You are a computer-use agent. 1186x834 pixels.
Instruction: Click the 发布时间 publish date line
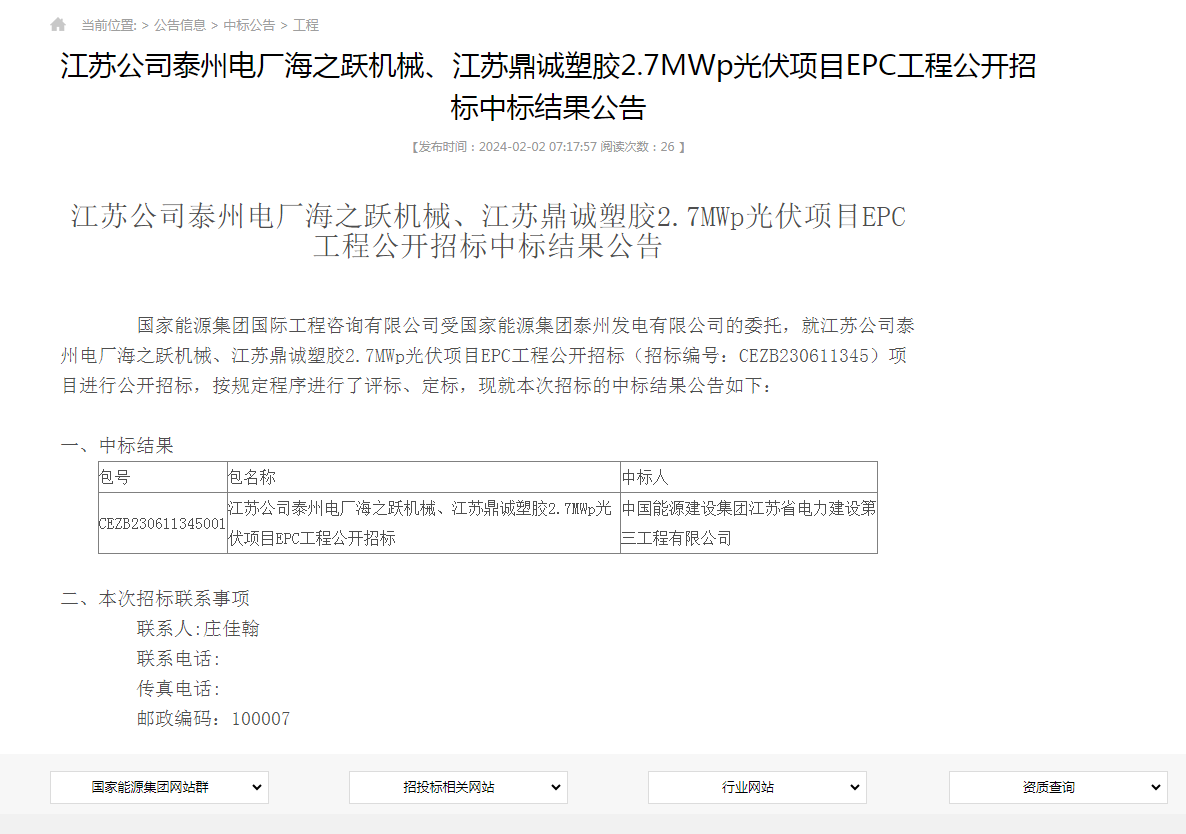pyautogui.click(x=548, y=147)
